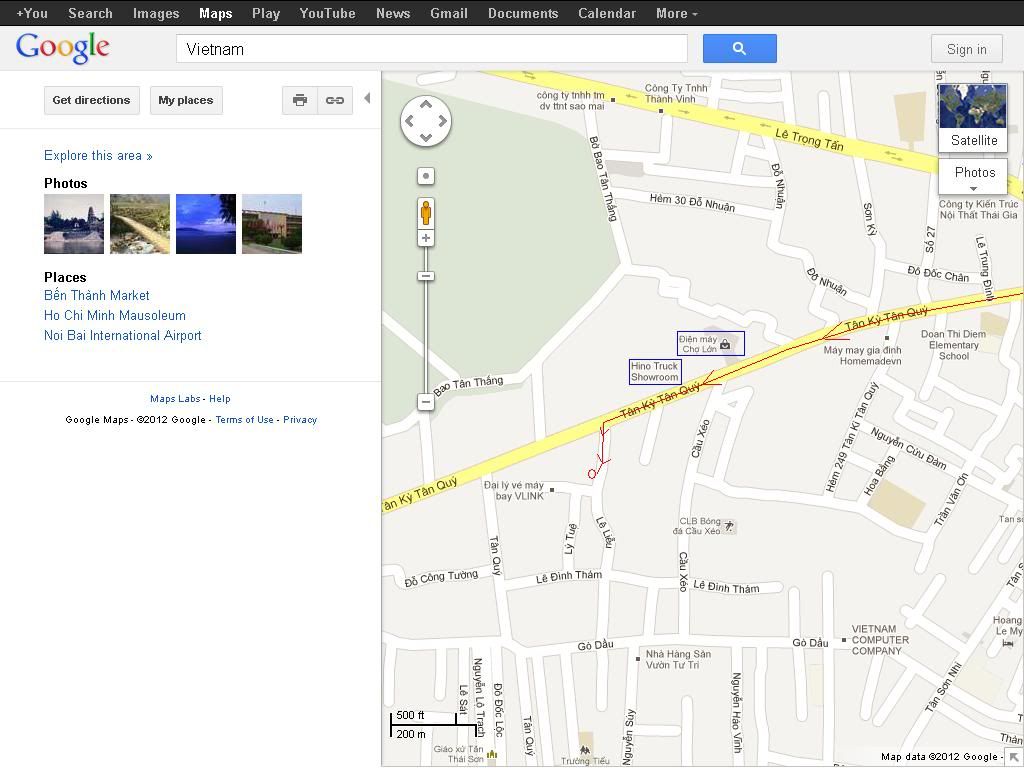Click the Công Ty Tnhh Thành Vinh label
This screenshot has height=768, width=1024.
(x=675, y=93)
